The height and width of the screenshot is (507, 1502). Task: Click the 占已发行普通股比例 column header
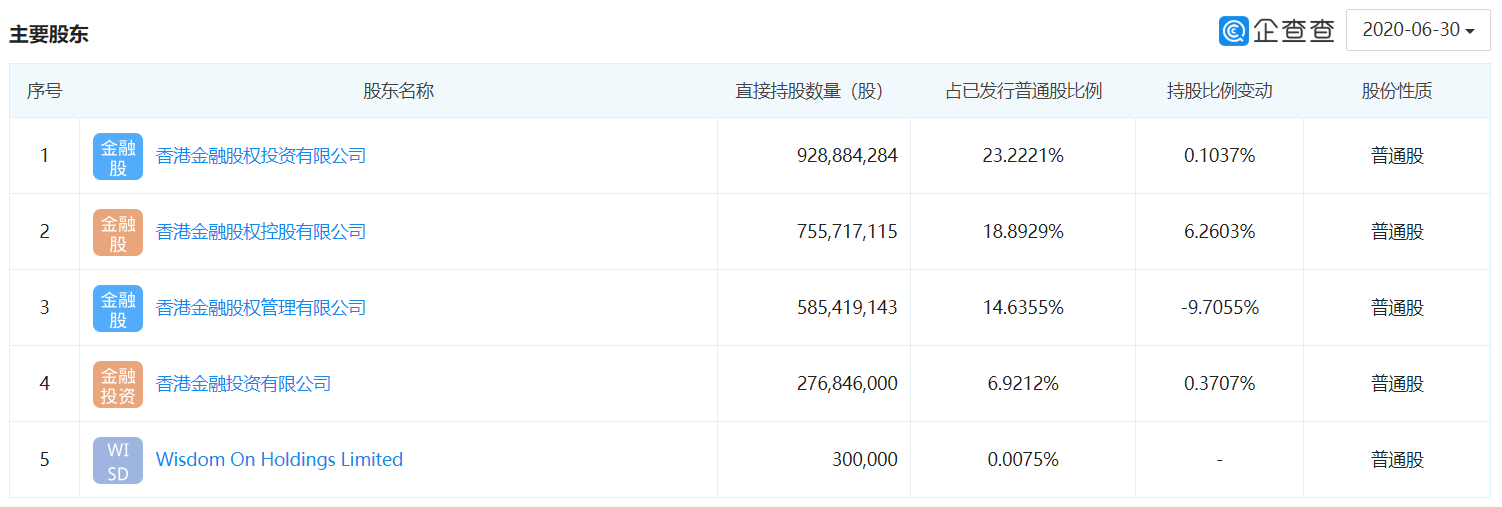1023,91
